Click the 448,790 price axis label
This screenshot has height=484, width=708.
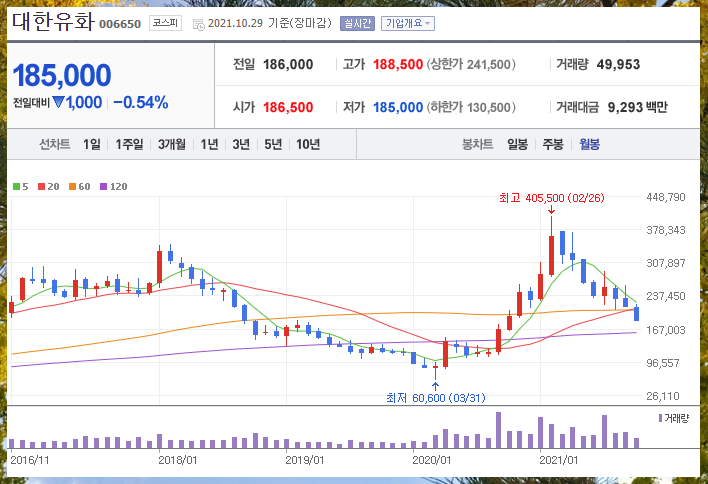pyautogui.click(x=666, y=197)
